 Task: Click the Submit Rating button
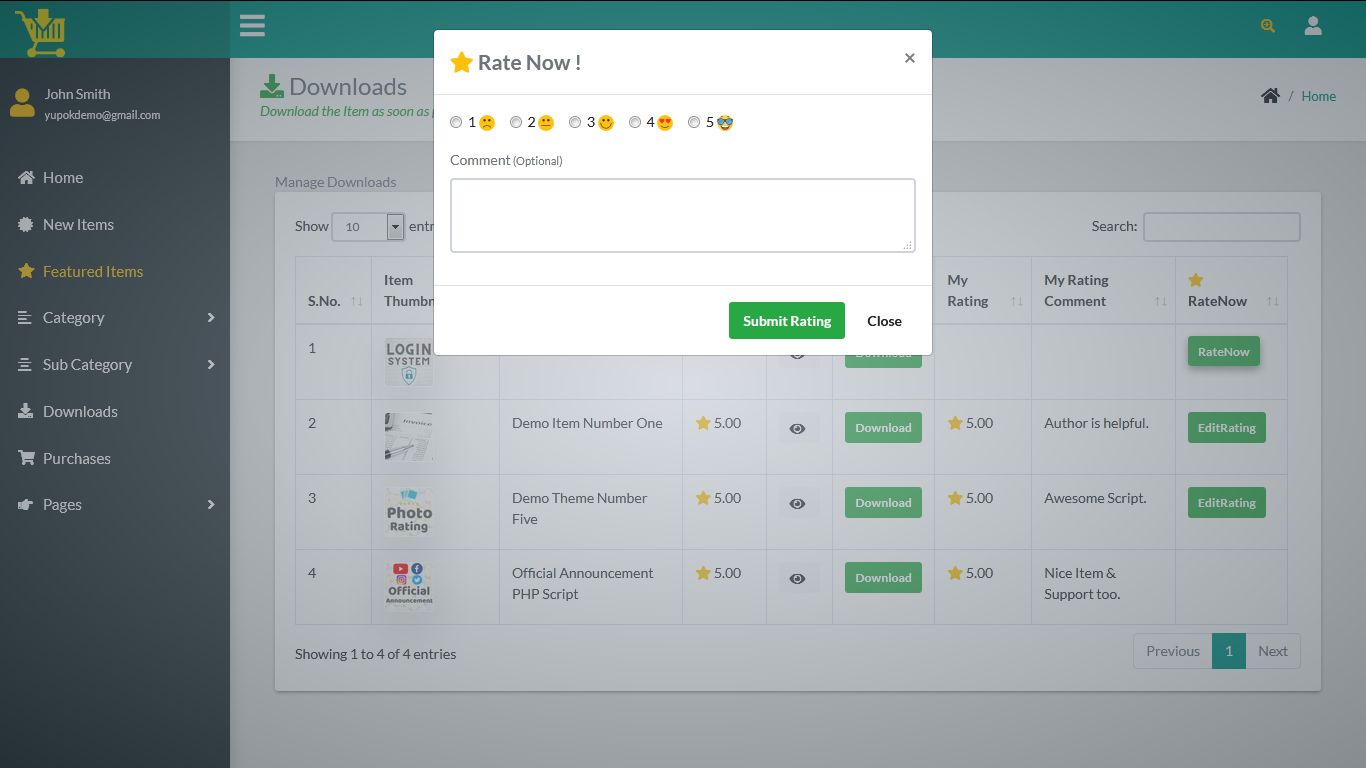pos(786,320)
